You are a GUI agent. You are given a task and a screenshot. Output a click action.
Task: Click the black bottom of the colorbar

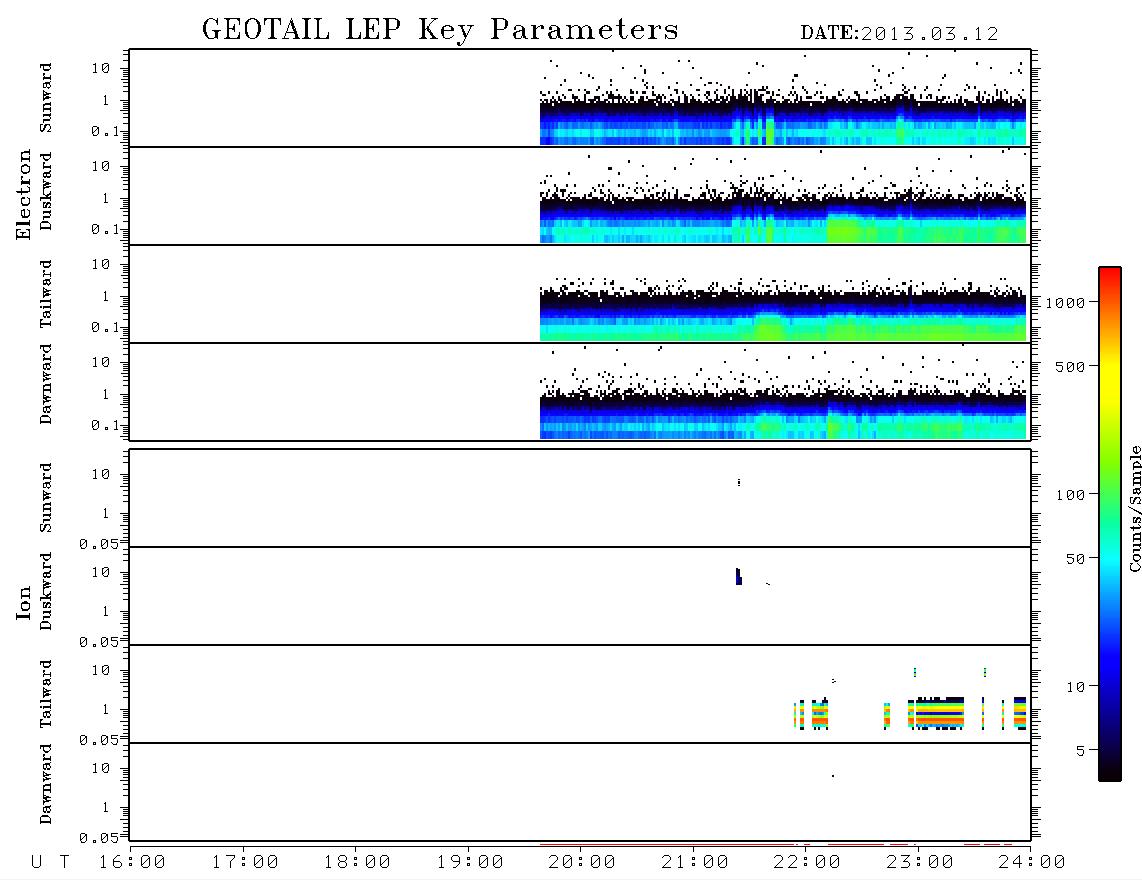(1110, 772)
